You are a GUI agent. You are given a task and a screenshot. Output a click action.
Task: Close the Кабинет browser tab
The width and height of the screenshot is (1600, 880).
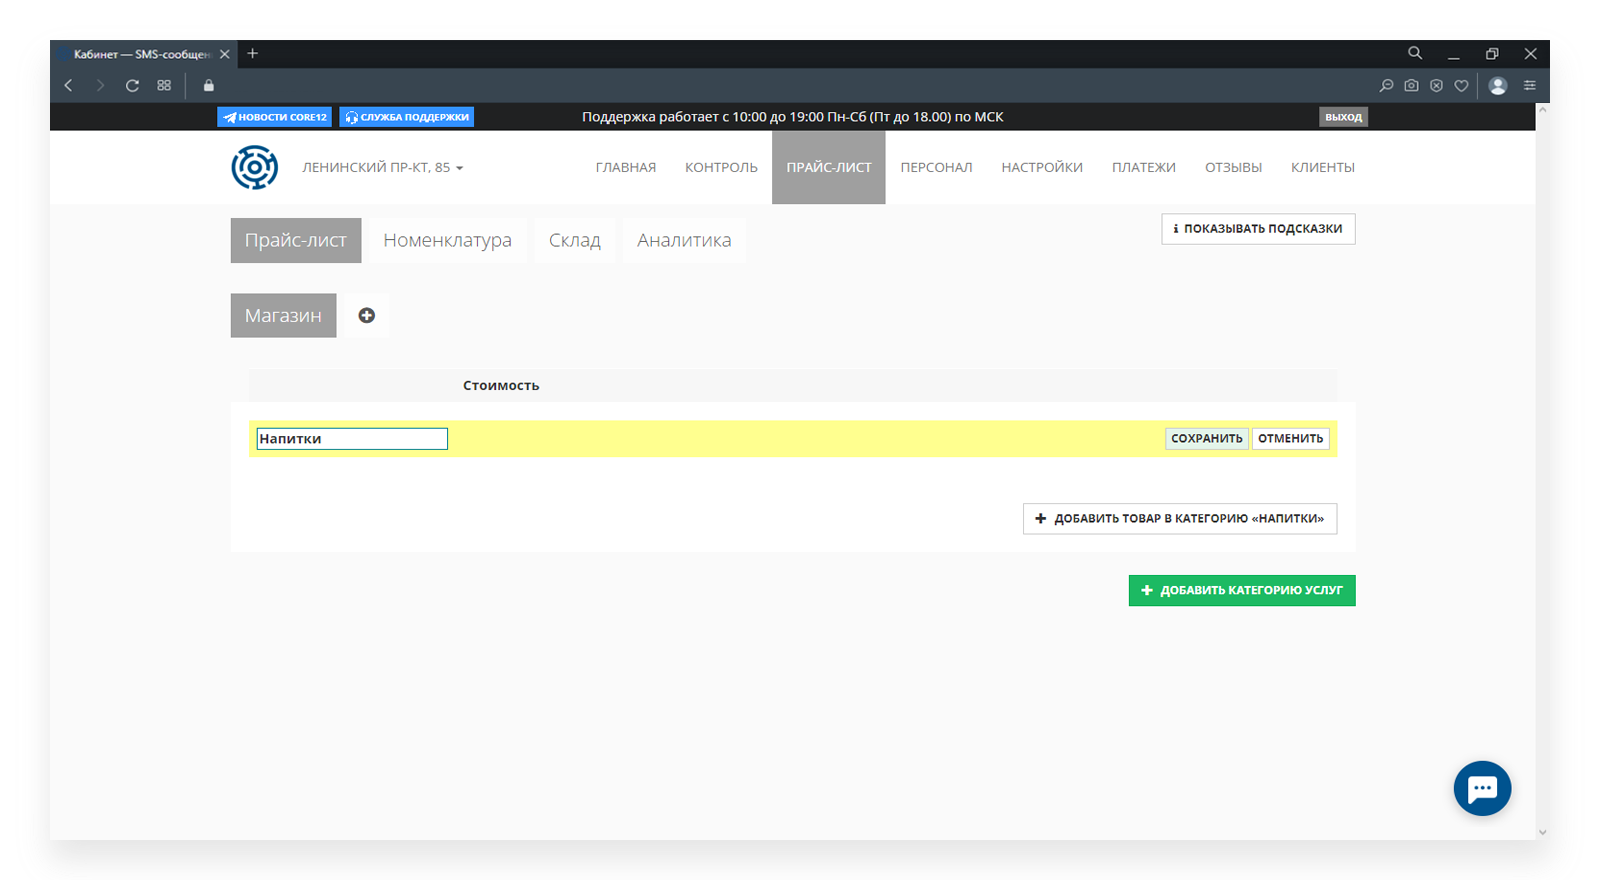225,54
